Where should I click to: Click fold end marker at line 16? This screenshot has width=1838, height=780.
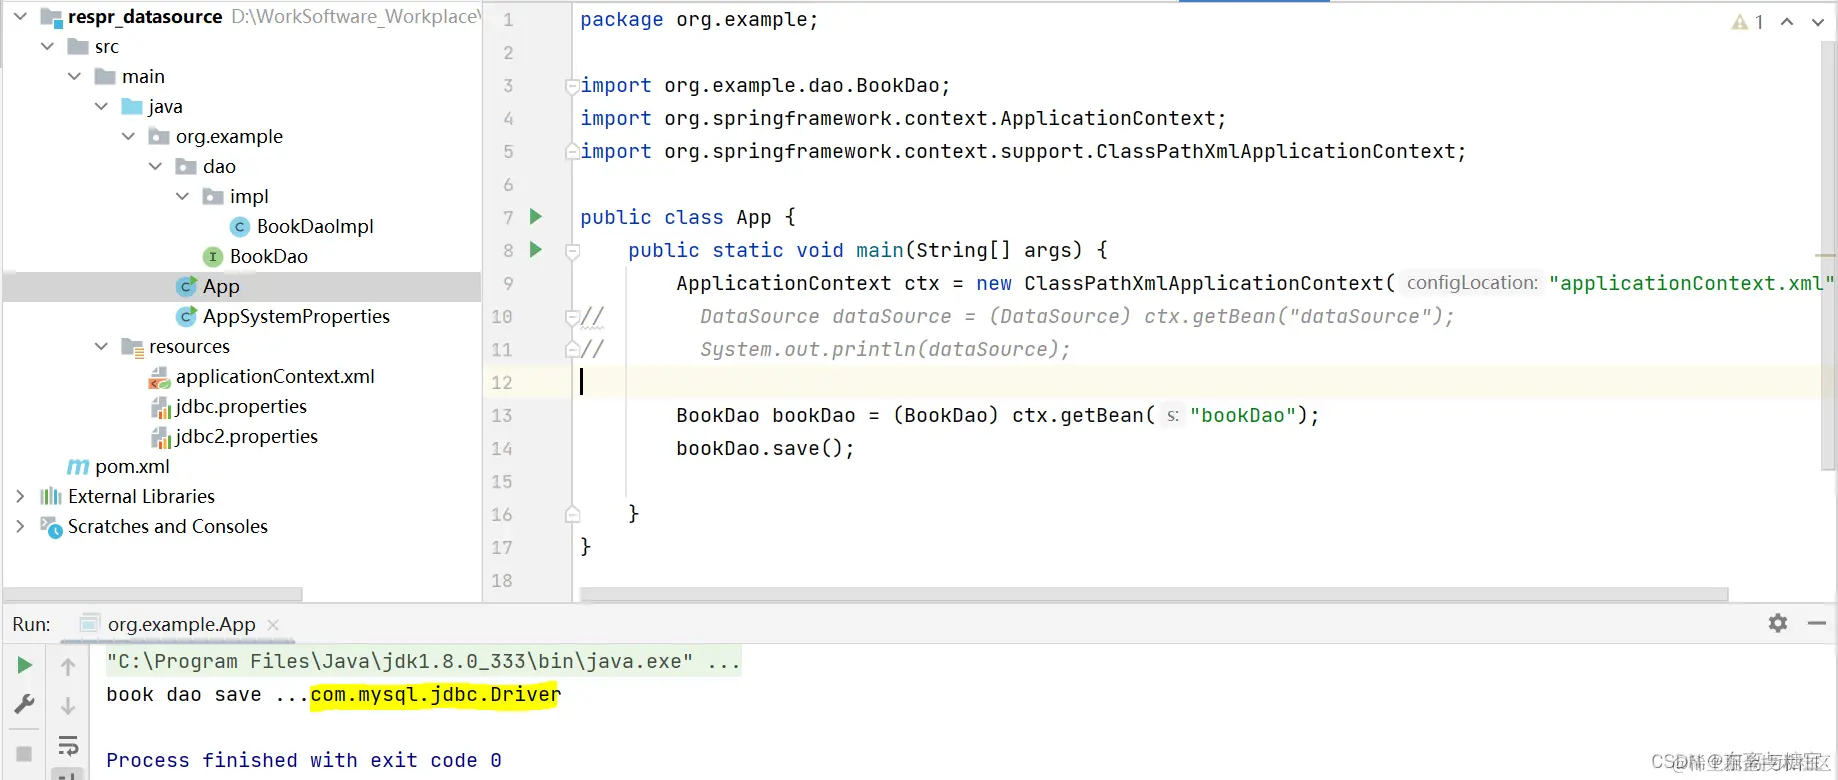573,515
